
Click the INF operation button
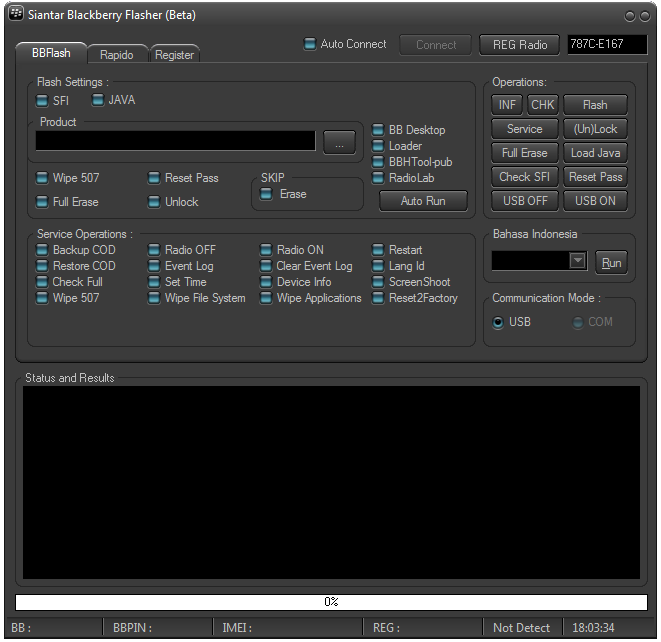[x=507, y=105]
